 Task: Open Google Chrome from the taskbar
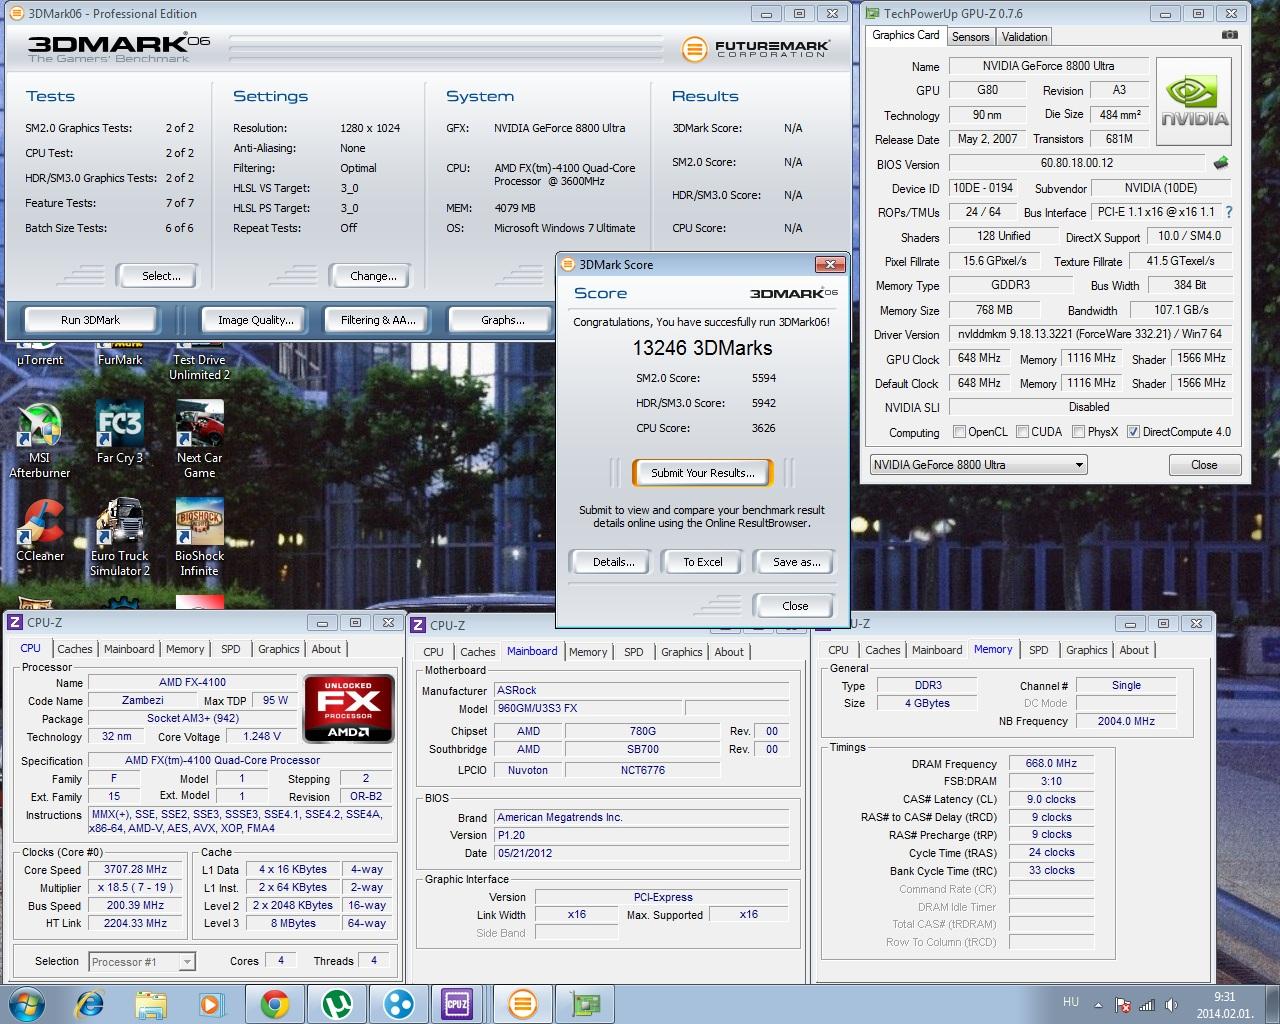pos(275,1003)
